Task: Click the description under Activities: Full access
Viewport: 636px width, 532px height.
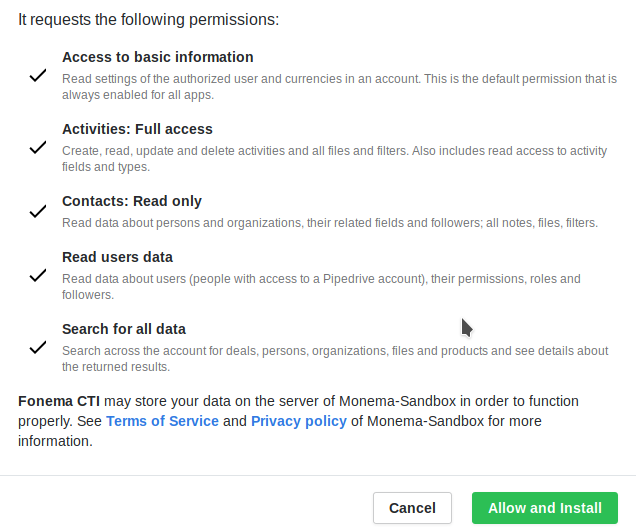Action: coord(334,158)
